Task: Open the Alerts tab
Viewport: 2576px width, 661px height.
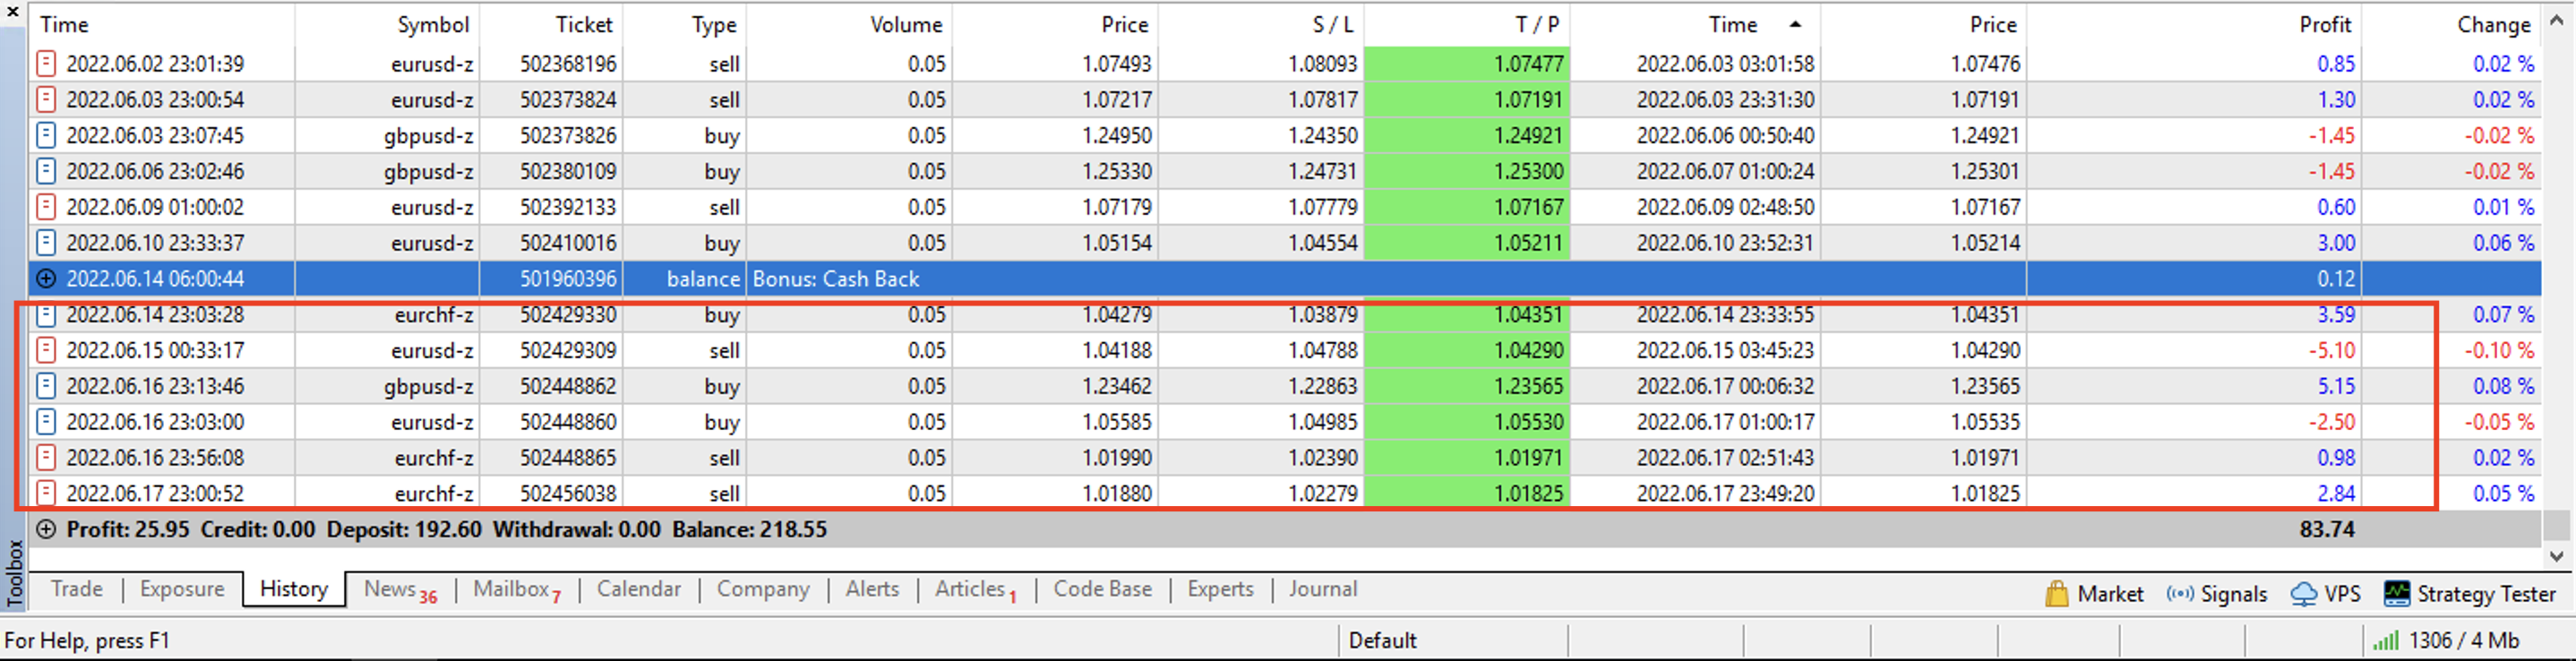Action: 872,589
